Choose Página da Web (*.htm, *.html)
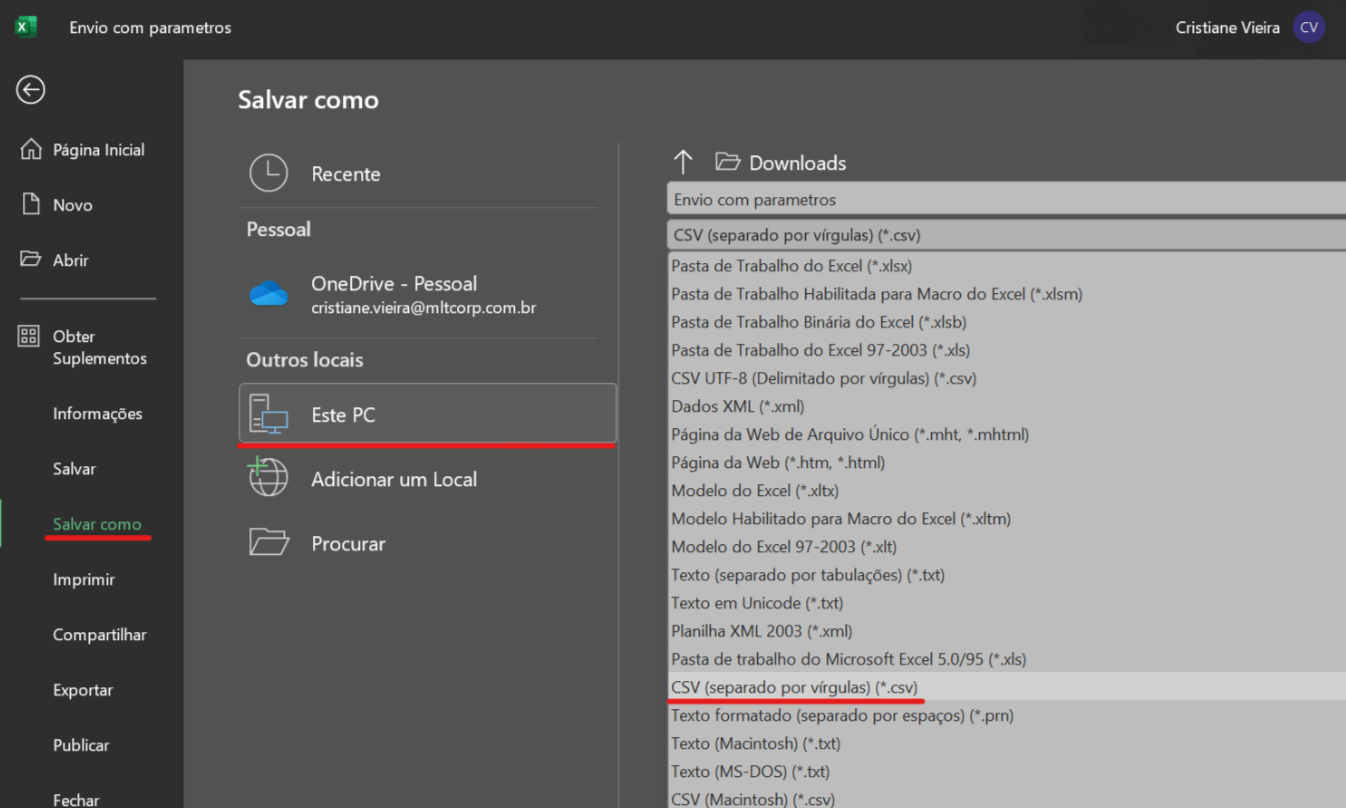Viewport: 1346px width, 808px height. [x=1006, y=462]
